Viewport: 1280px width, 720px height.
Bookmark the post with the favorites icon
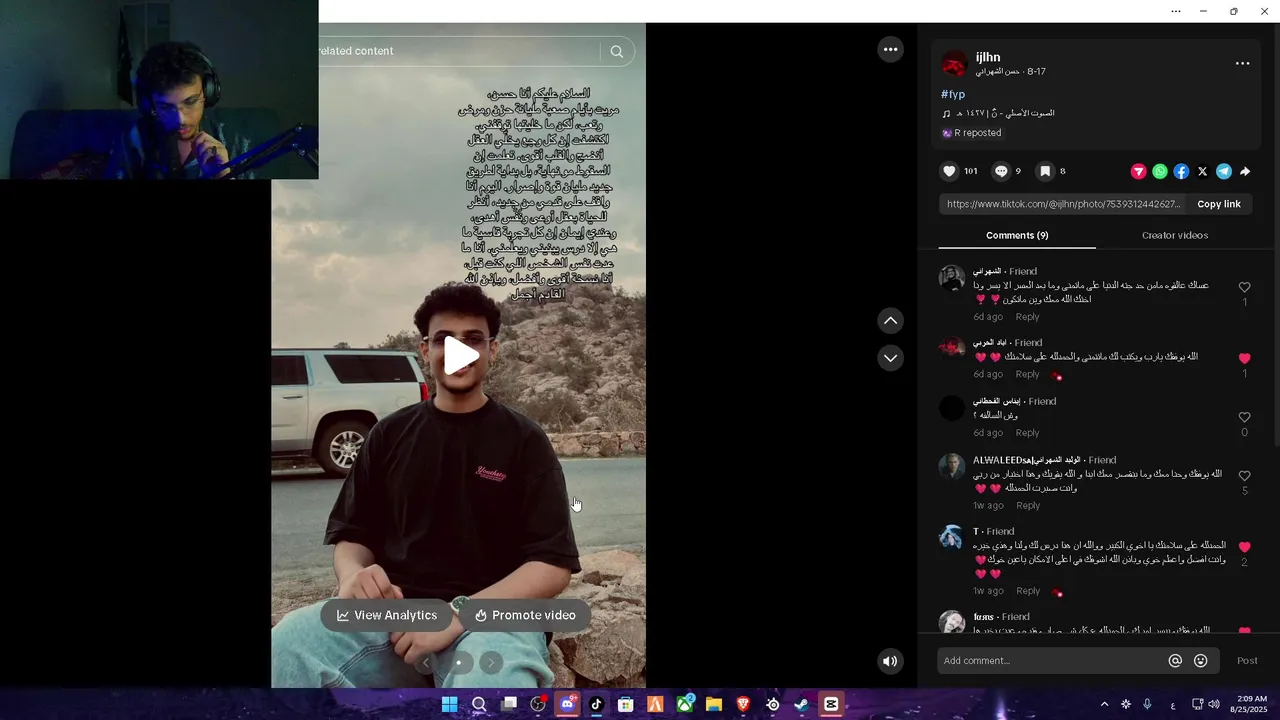(1045, 171)
